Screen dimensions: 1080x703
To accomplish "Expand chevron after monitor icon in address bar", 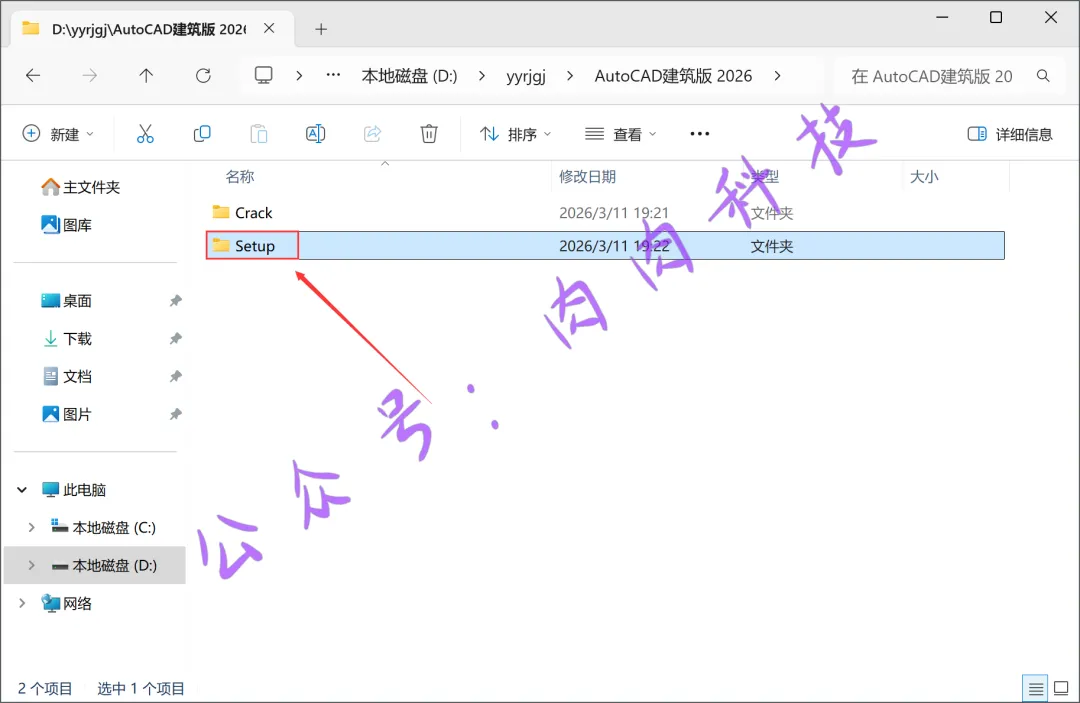I will 299,76.
